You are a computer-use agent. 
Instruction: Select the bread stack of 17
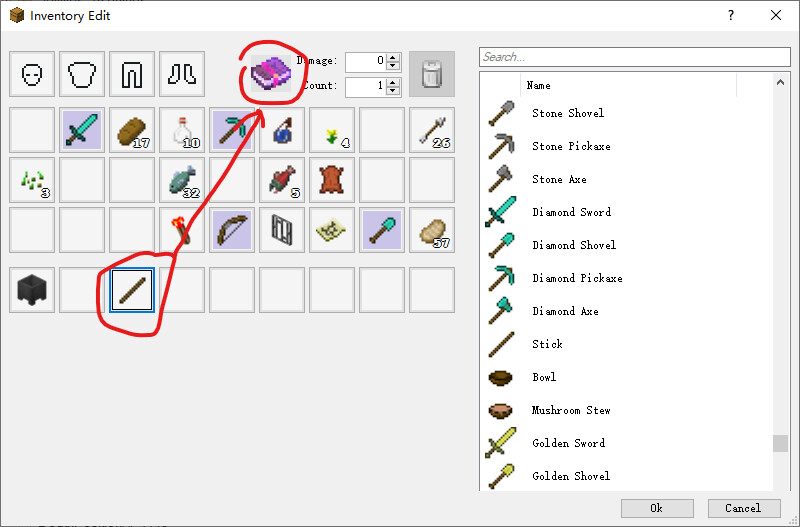(132, 130)
